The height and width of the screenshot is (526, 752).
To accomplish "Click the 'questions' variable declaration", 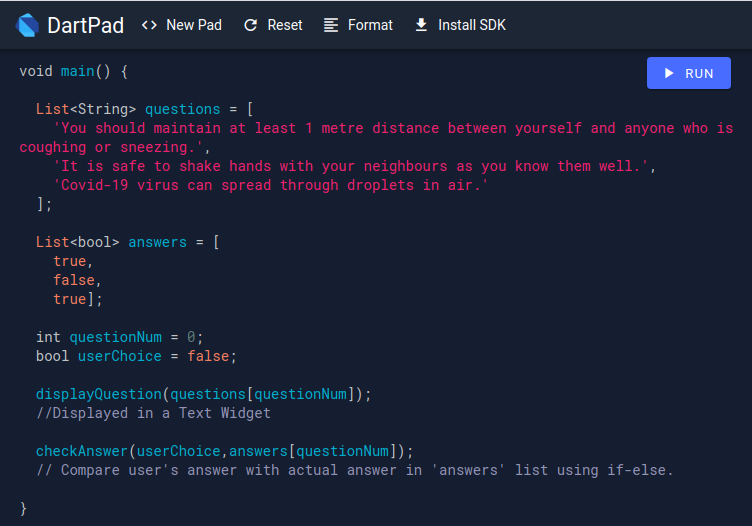I will pos(183,109).
